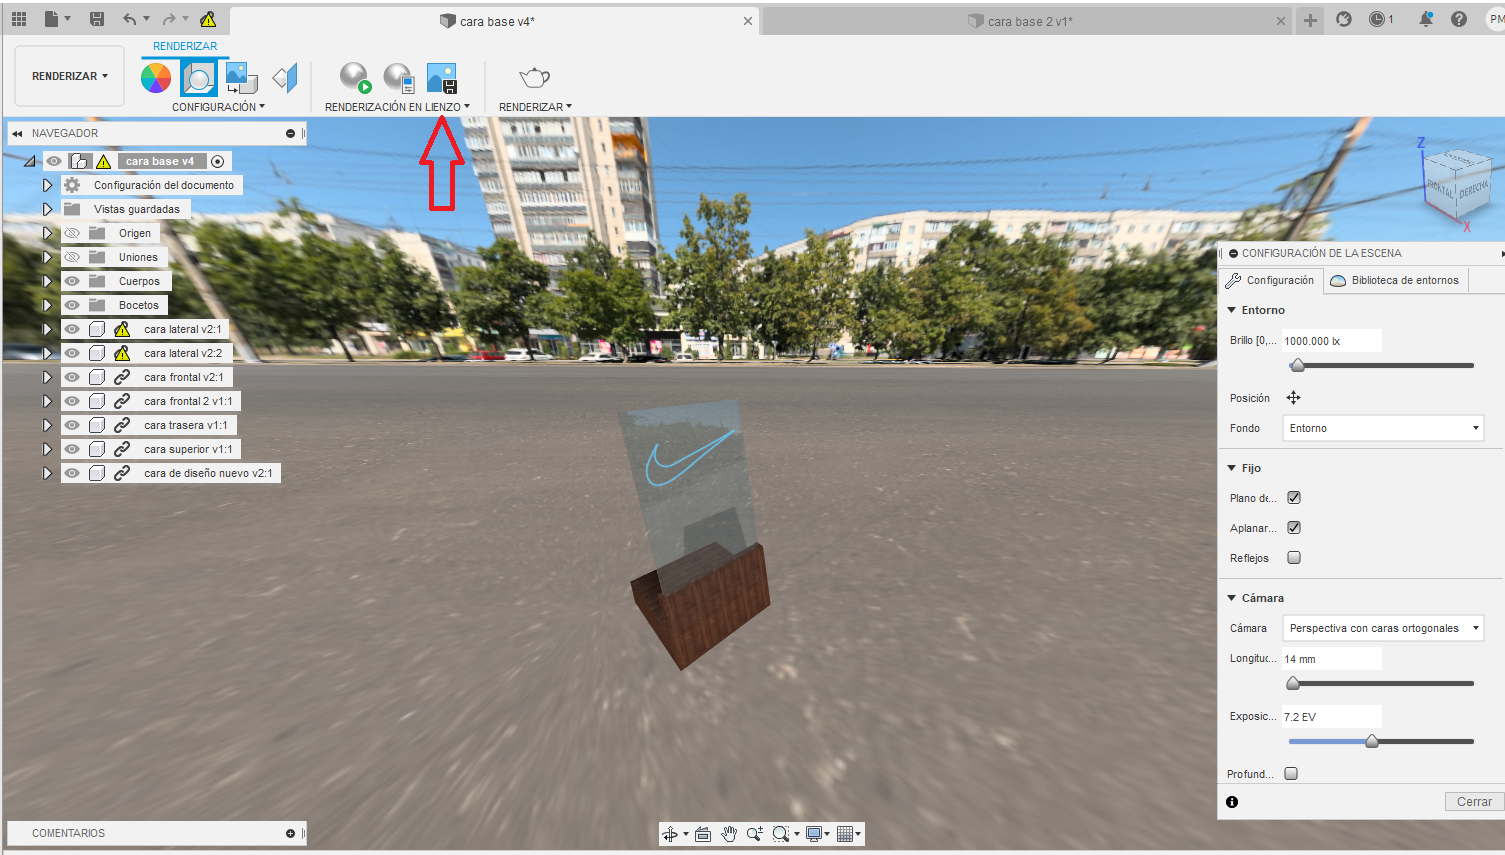Screen dimensions: 1505x855
Task: Collapse the Cámara section
Action: coord(1232,598)
